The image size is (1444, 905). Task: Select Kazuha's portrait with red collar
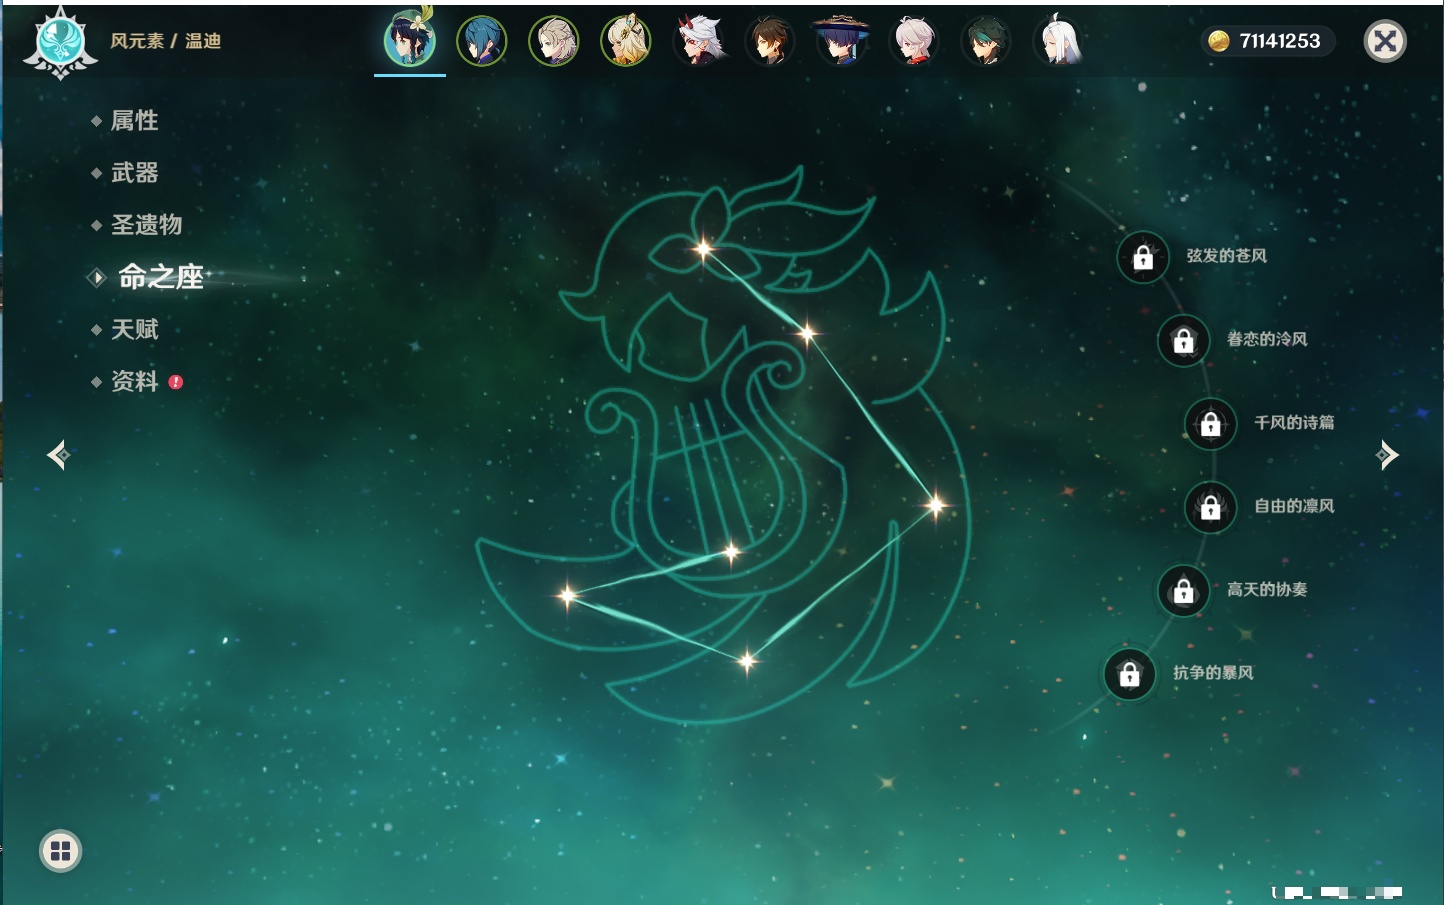click(x=914, y=41)
